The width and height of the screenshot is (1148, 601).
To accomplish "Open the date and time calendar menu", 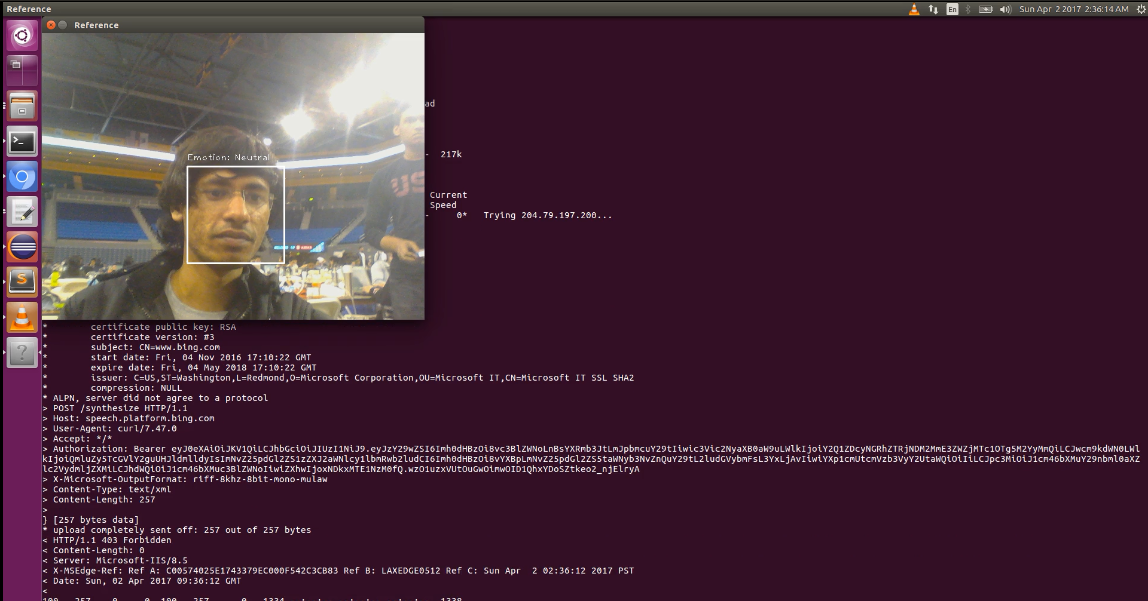I will [1073, 9].
